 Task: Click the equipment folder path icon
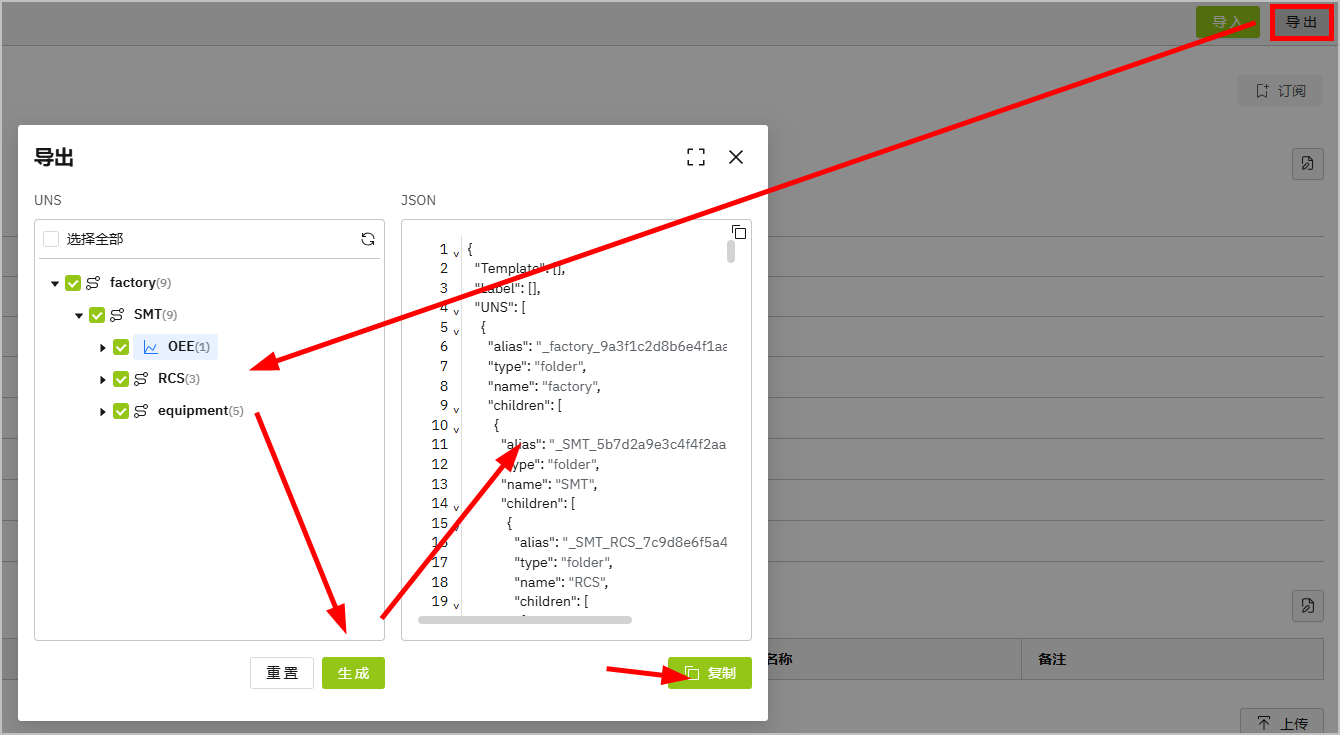pyautogui.click(x=141, y=411)
